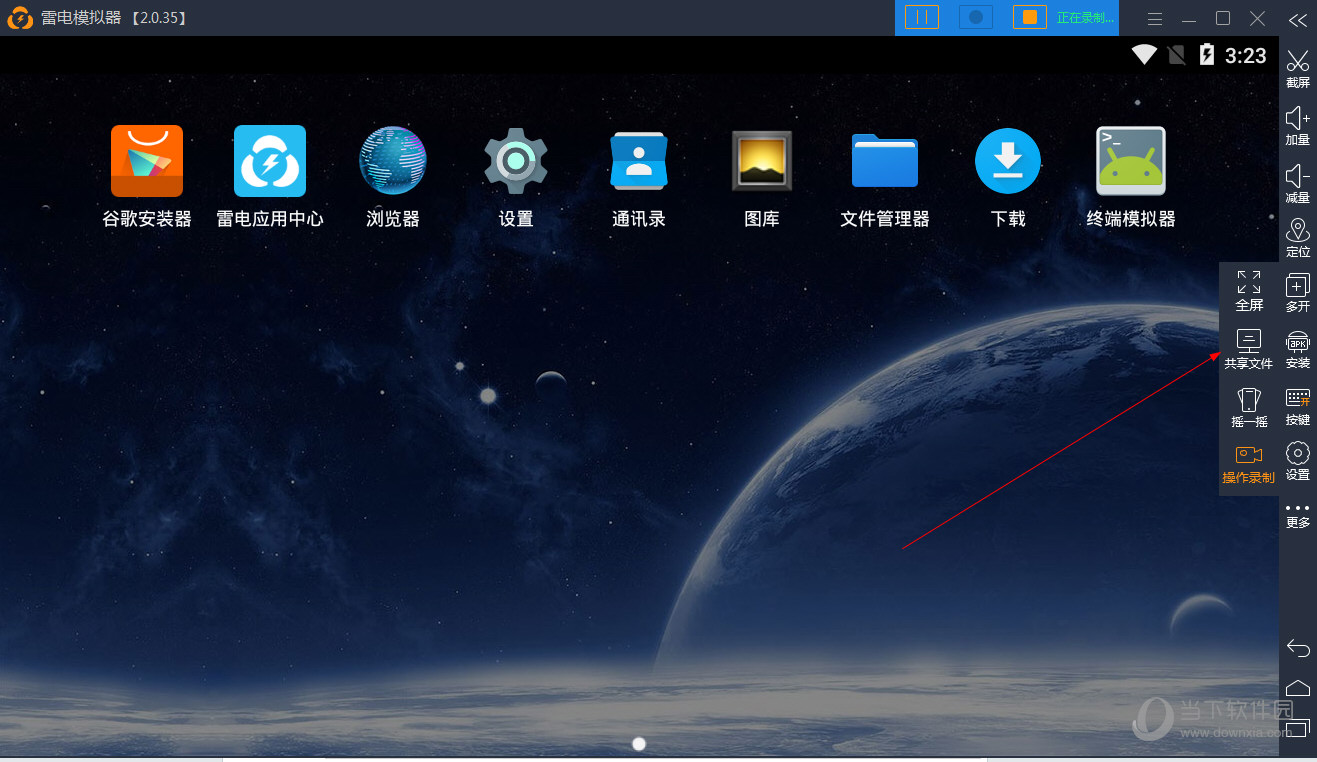Open 共享文件 shared folder
The image size is (1317, 762).
(x=1249, y=349)
